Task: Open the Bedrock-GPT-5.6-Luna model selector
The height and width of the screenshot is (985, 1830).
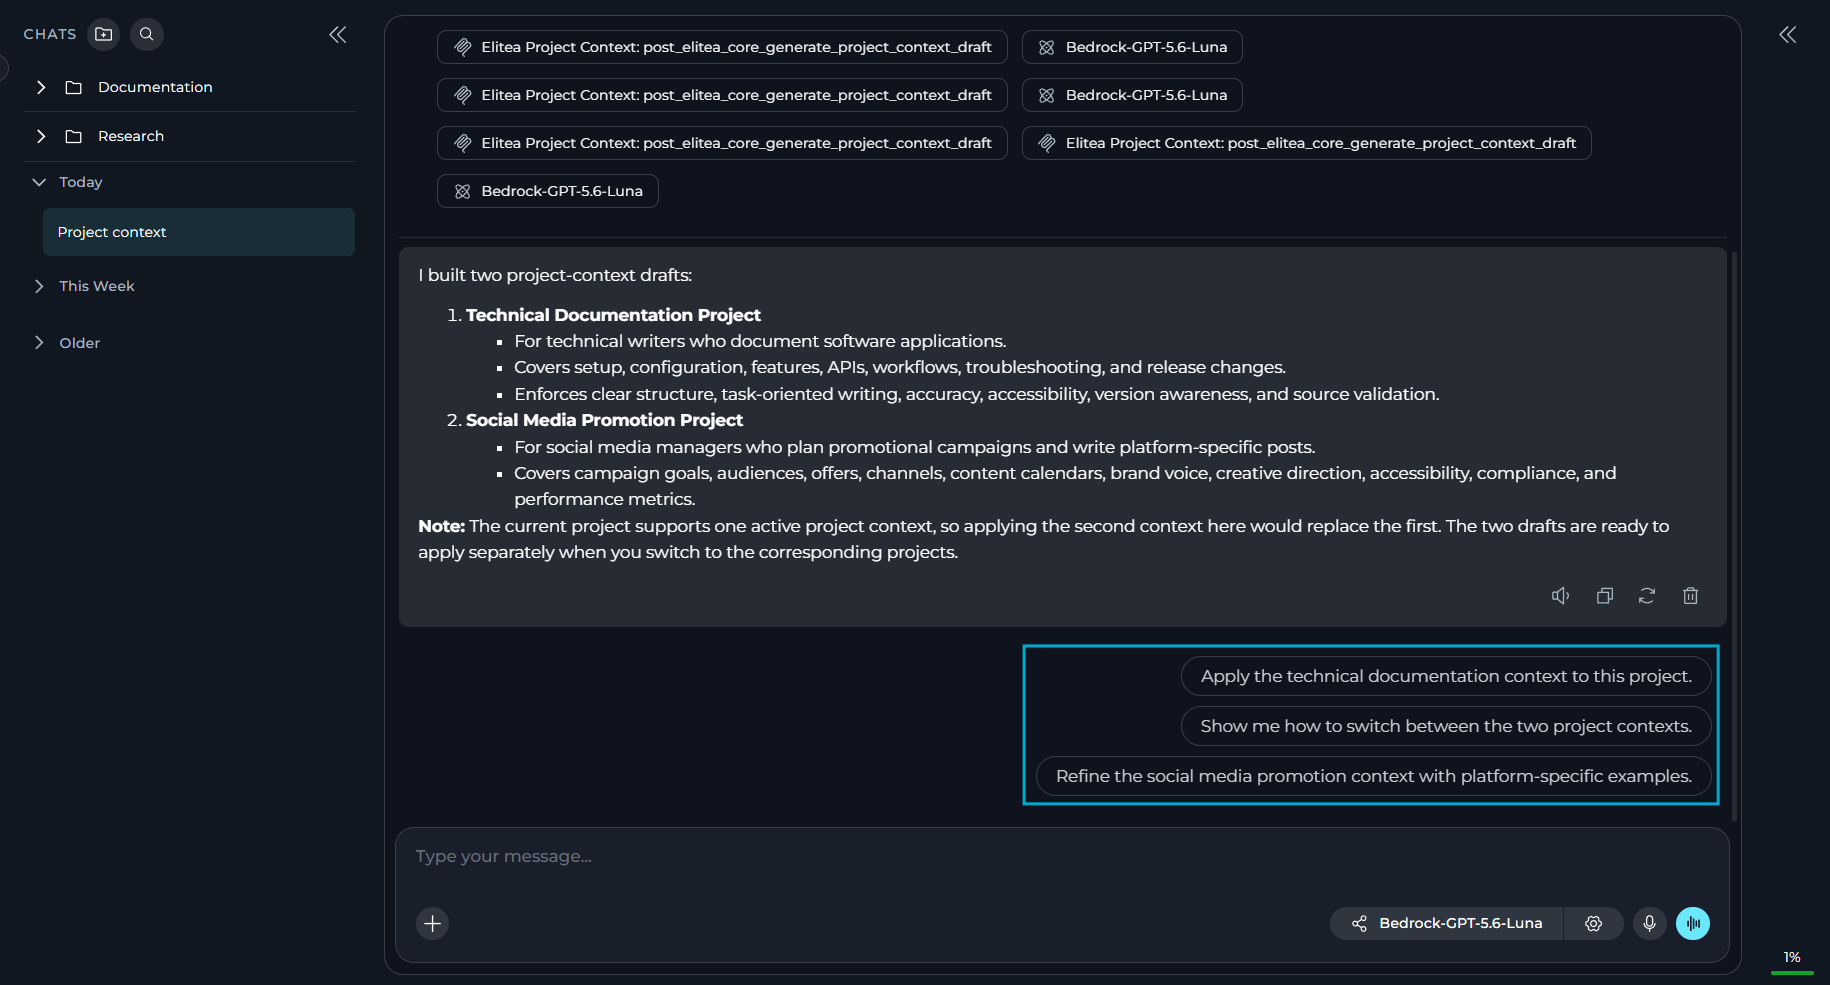Action: click(x=1447, y=923)
